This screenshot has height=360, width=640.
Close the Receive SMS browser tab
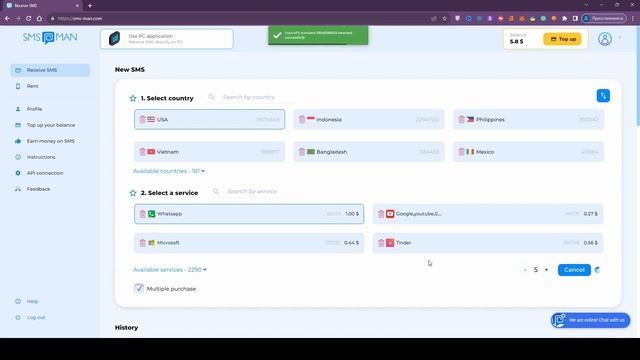[x=77, y=6]
